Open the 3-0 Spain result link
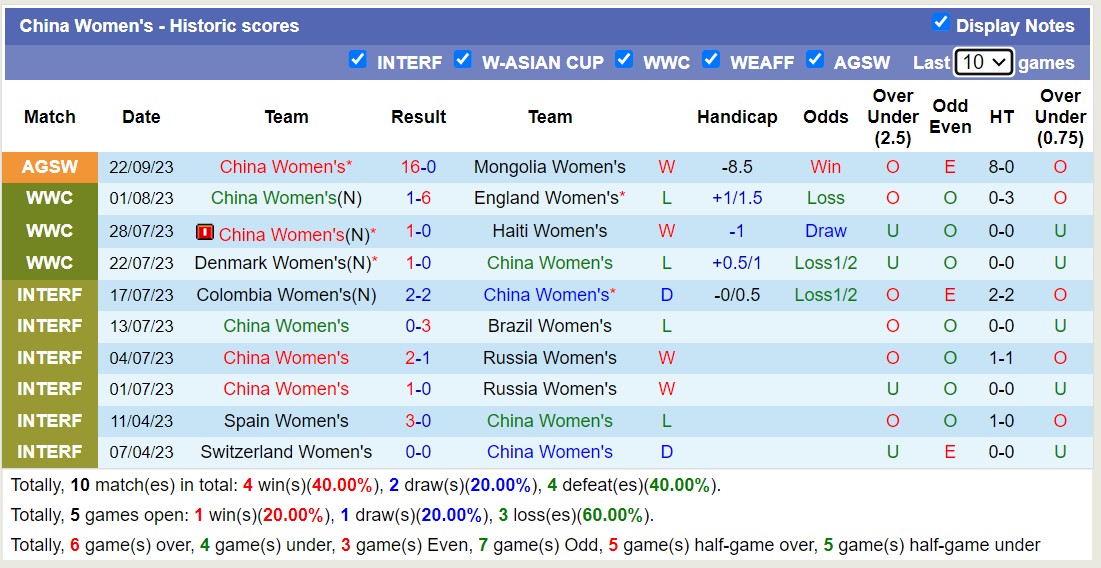The height and width of the screenshot is (568, 1101). click(418, 421)
